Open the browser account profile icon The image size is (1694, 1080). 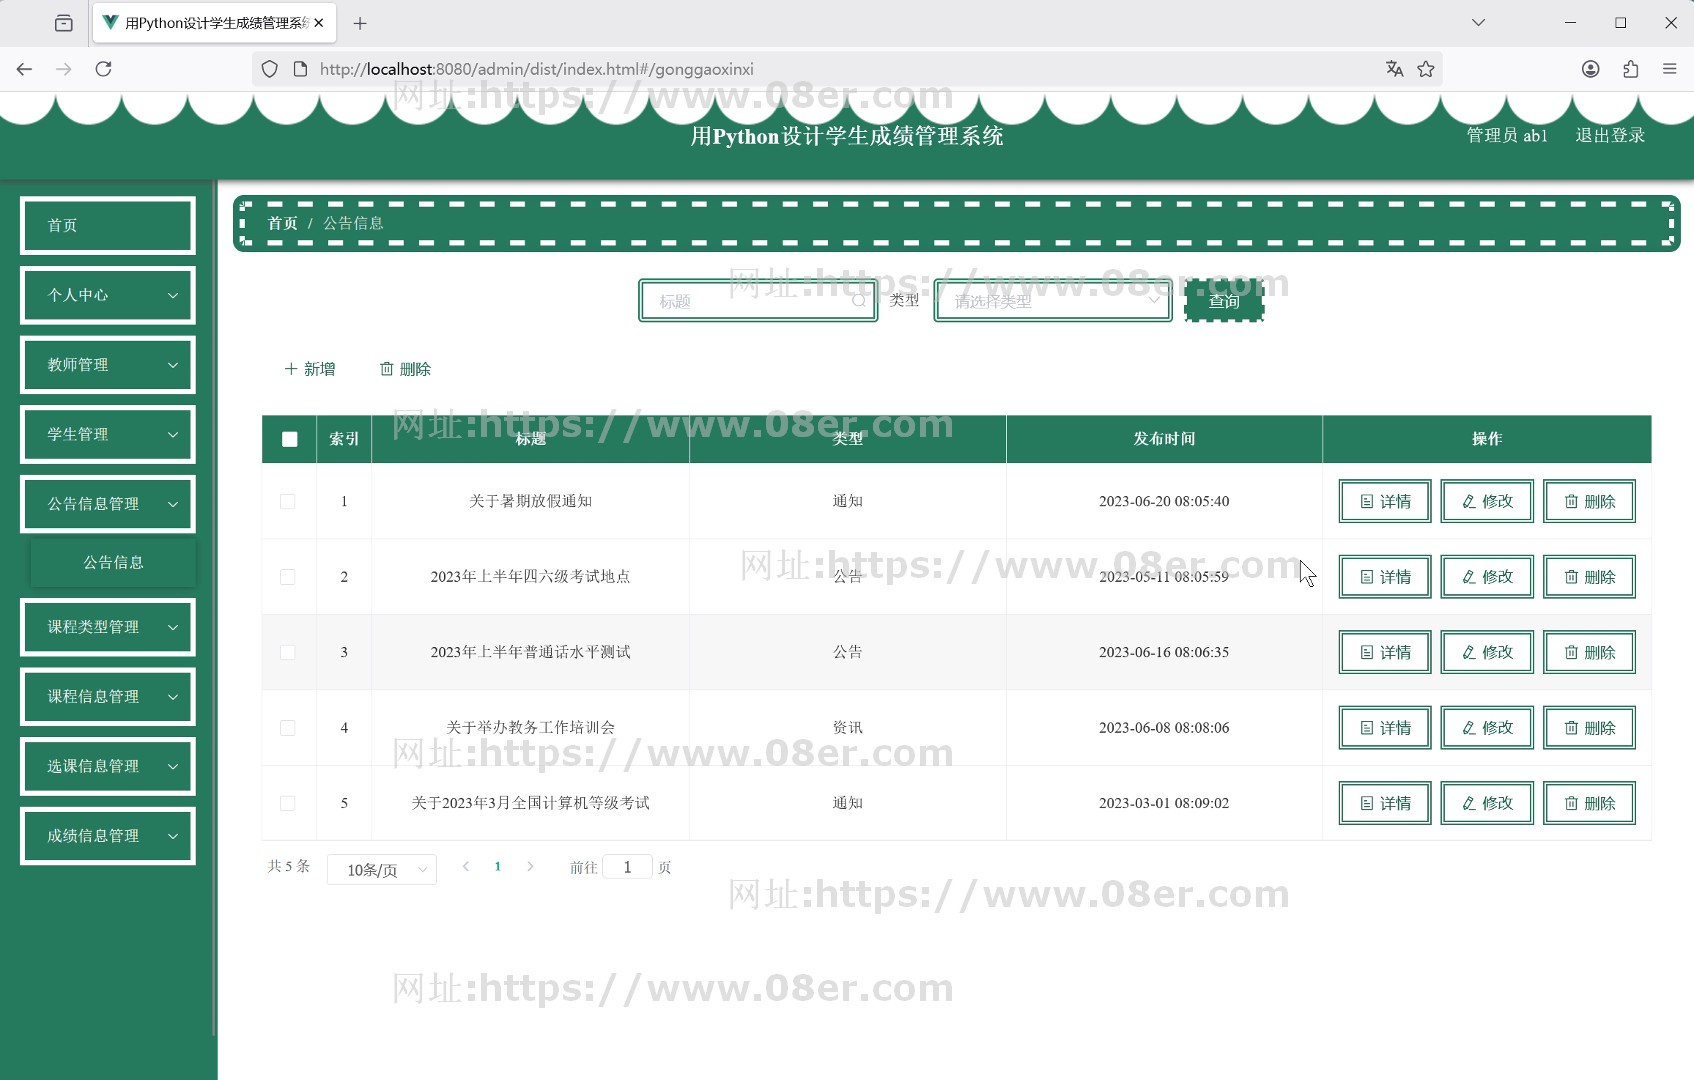click(x=1590, y=69)
